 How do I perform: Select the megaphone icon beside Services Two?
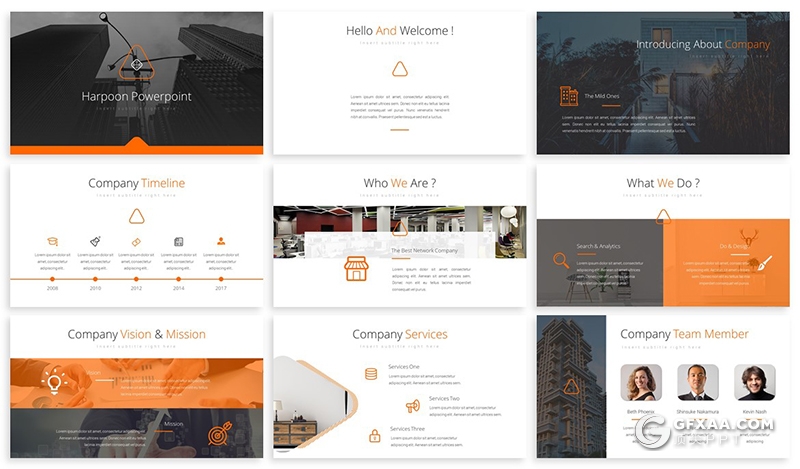[x=412, y=405]
